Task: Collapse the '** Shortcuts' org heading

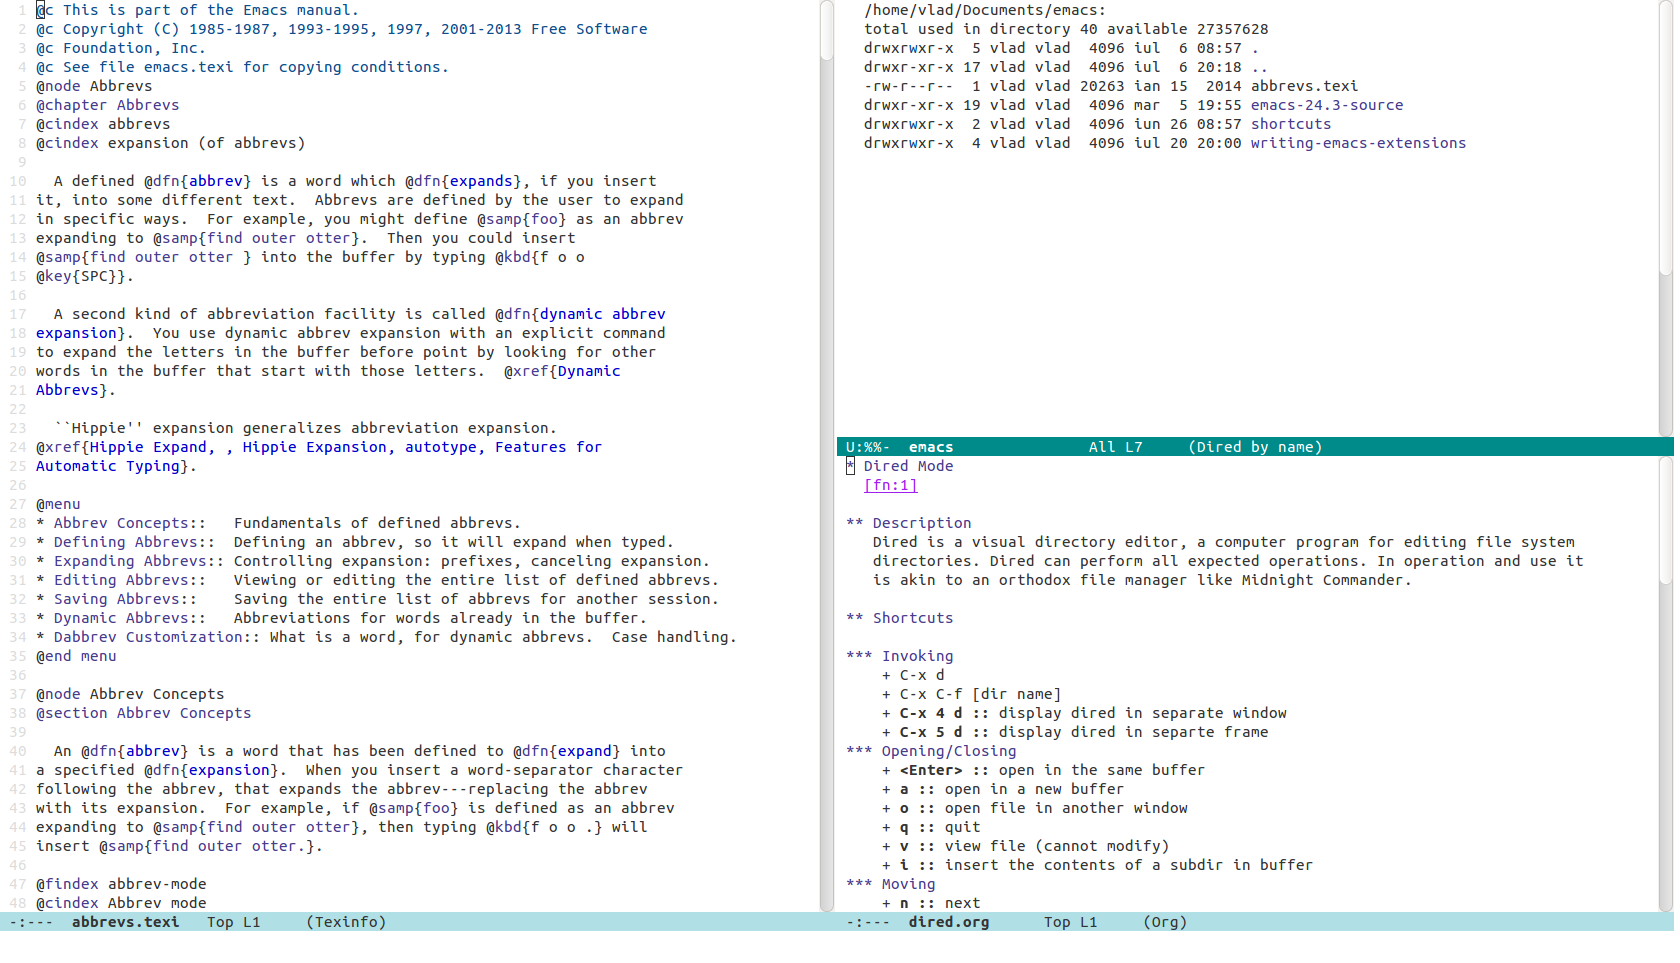Action: (899, 618)
